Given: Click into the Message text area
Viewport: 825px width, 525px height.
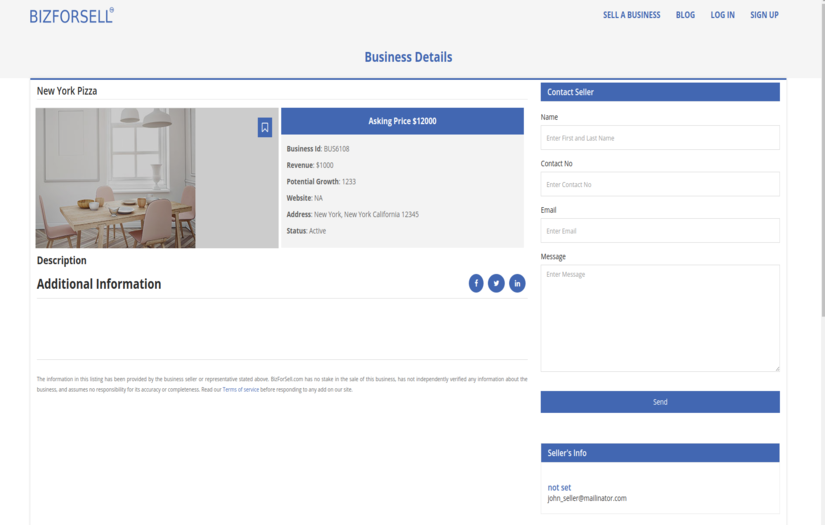Looking at the screenshot, I should pos(660,318).
